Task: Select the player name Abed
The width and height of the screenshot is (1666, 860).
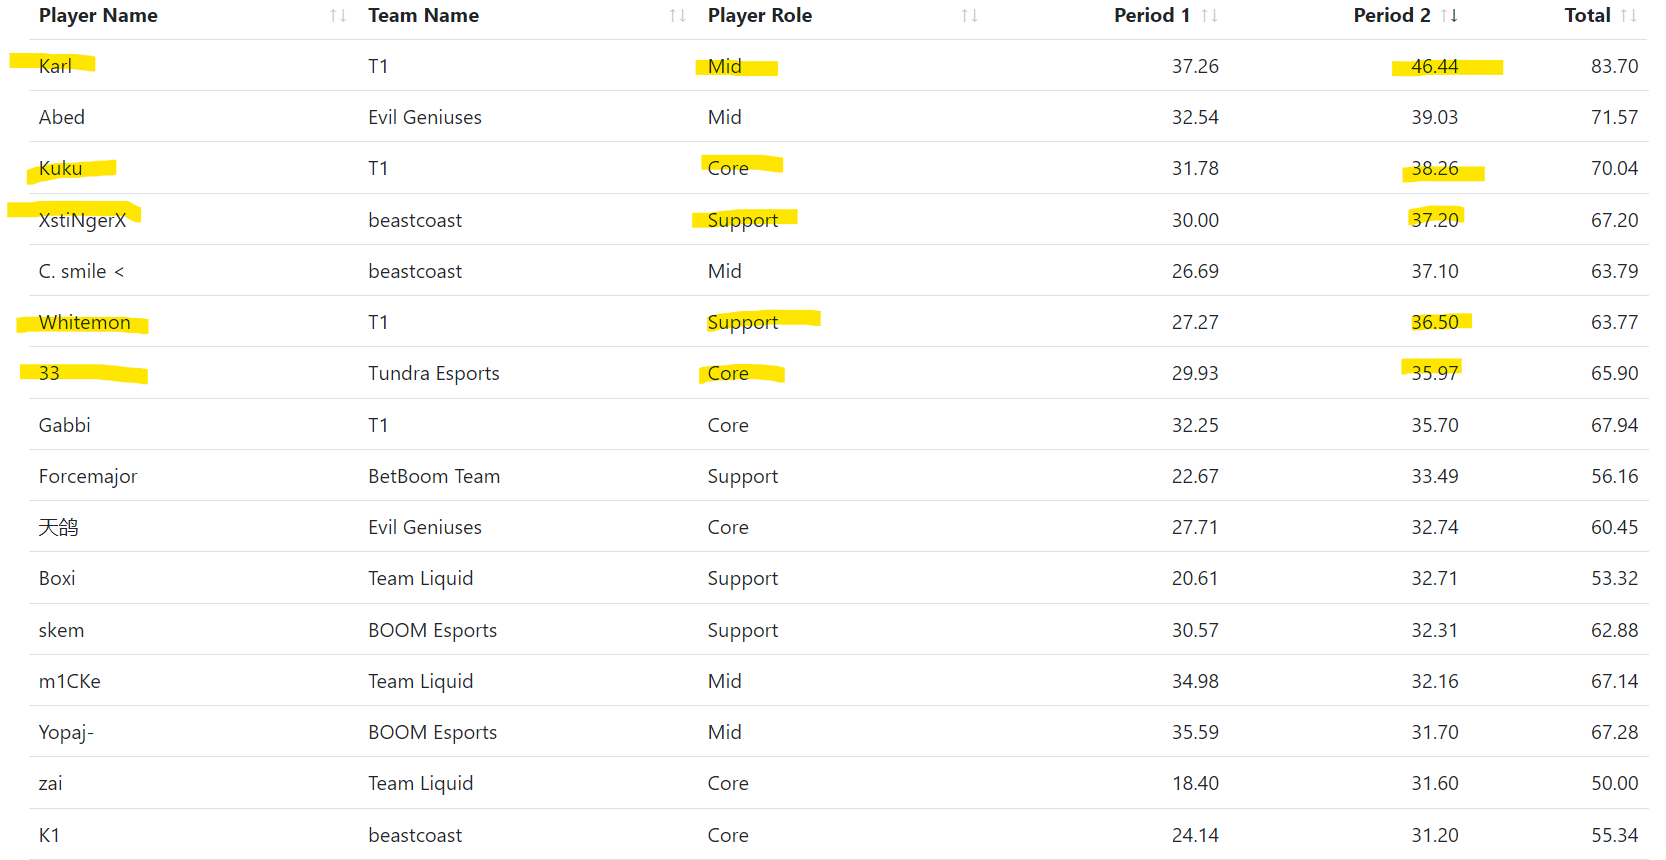Action: (62, 117)
